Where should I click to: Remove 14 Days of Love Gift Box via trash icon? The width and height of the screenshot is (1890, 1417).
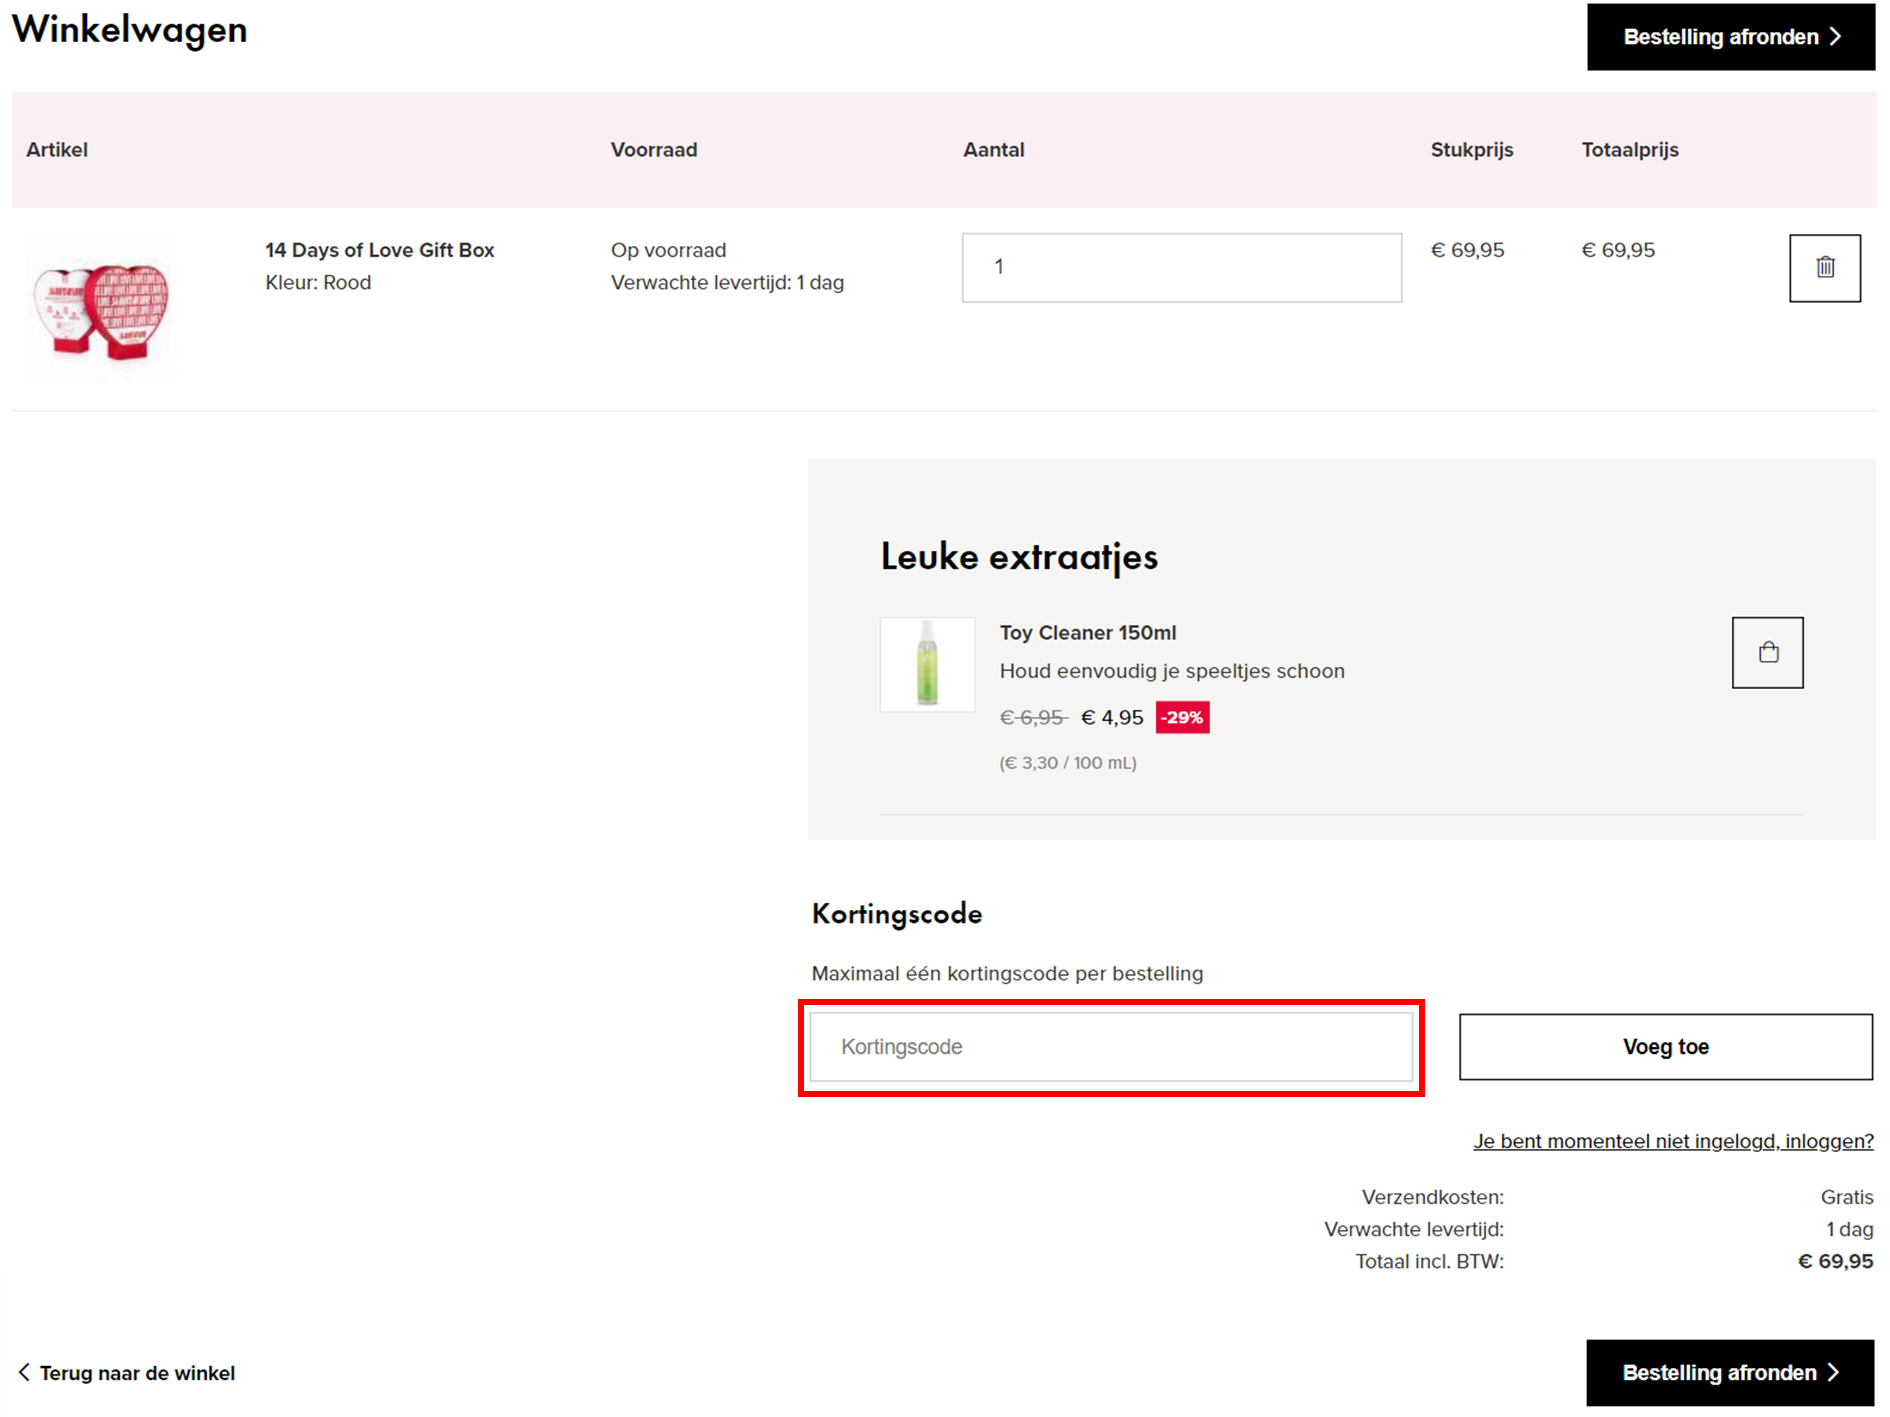pyautogui.click(x=1824, y=268)
